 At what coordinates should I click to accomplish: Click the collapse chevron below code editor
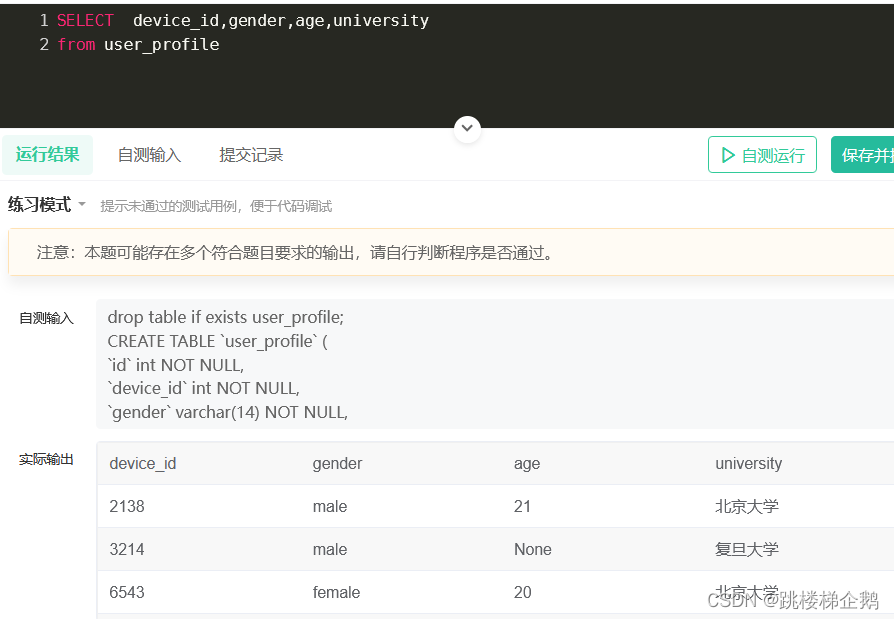pyautogui.click(x=467, y=129)
